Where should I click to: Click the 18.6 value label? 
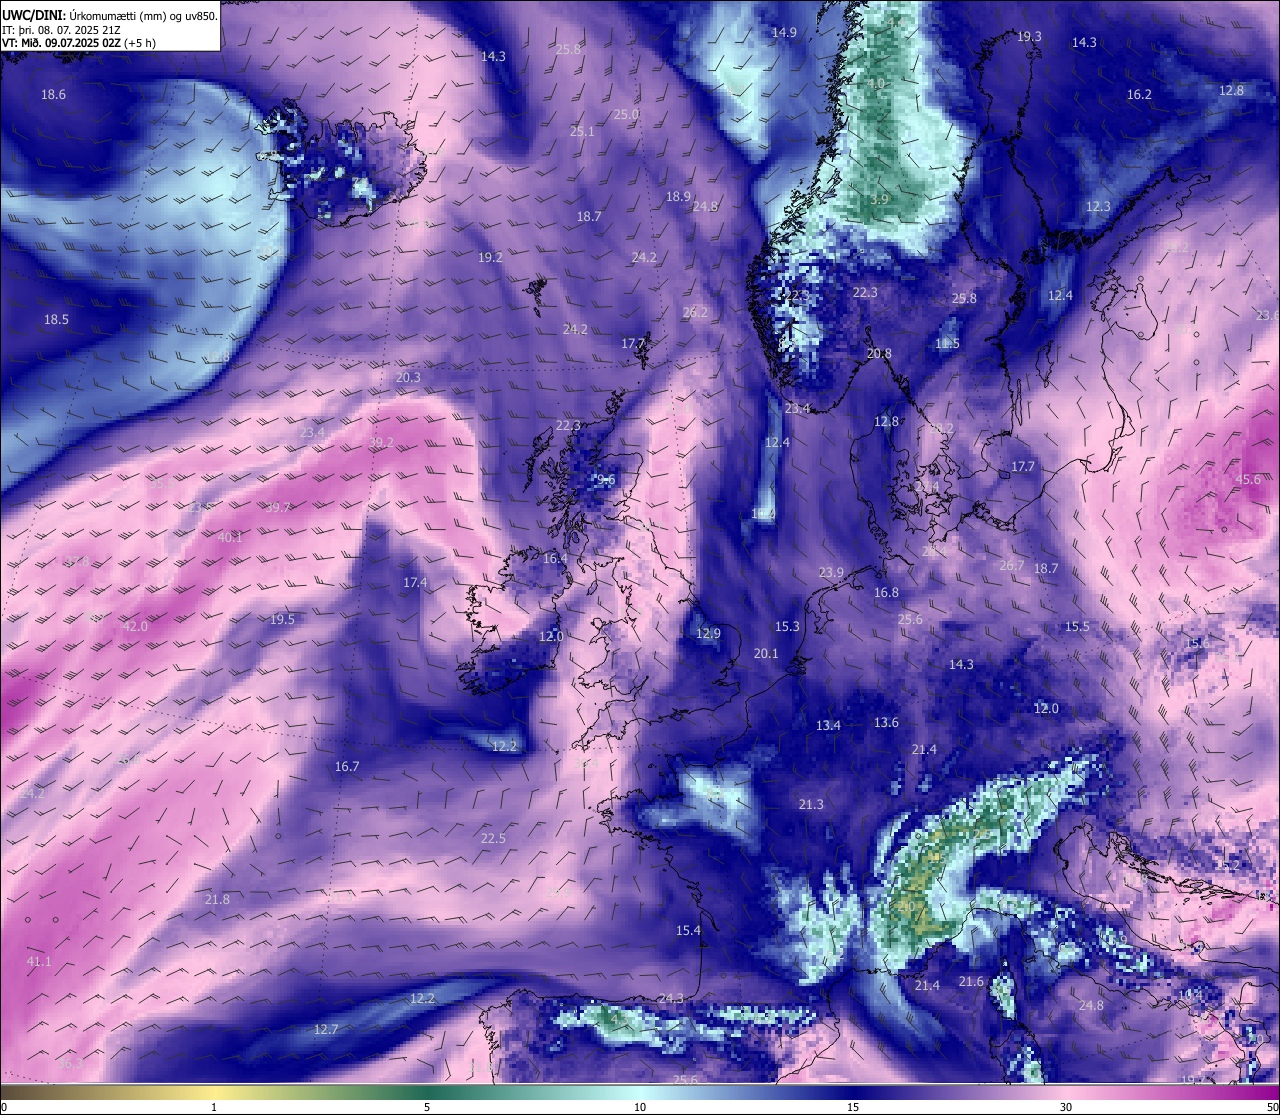click(54, 95)
